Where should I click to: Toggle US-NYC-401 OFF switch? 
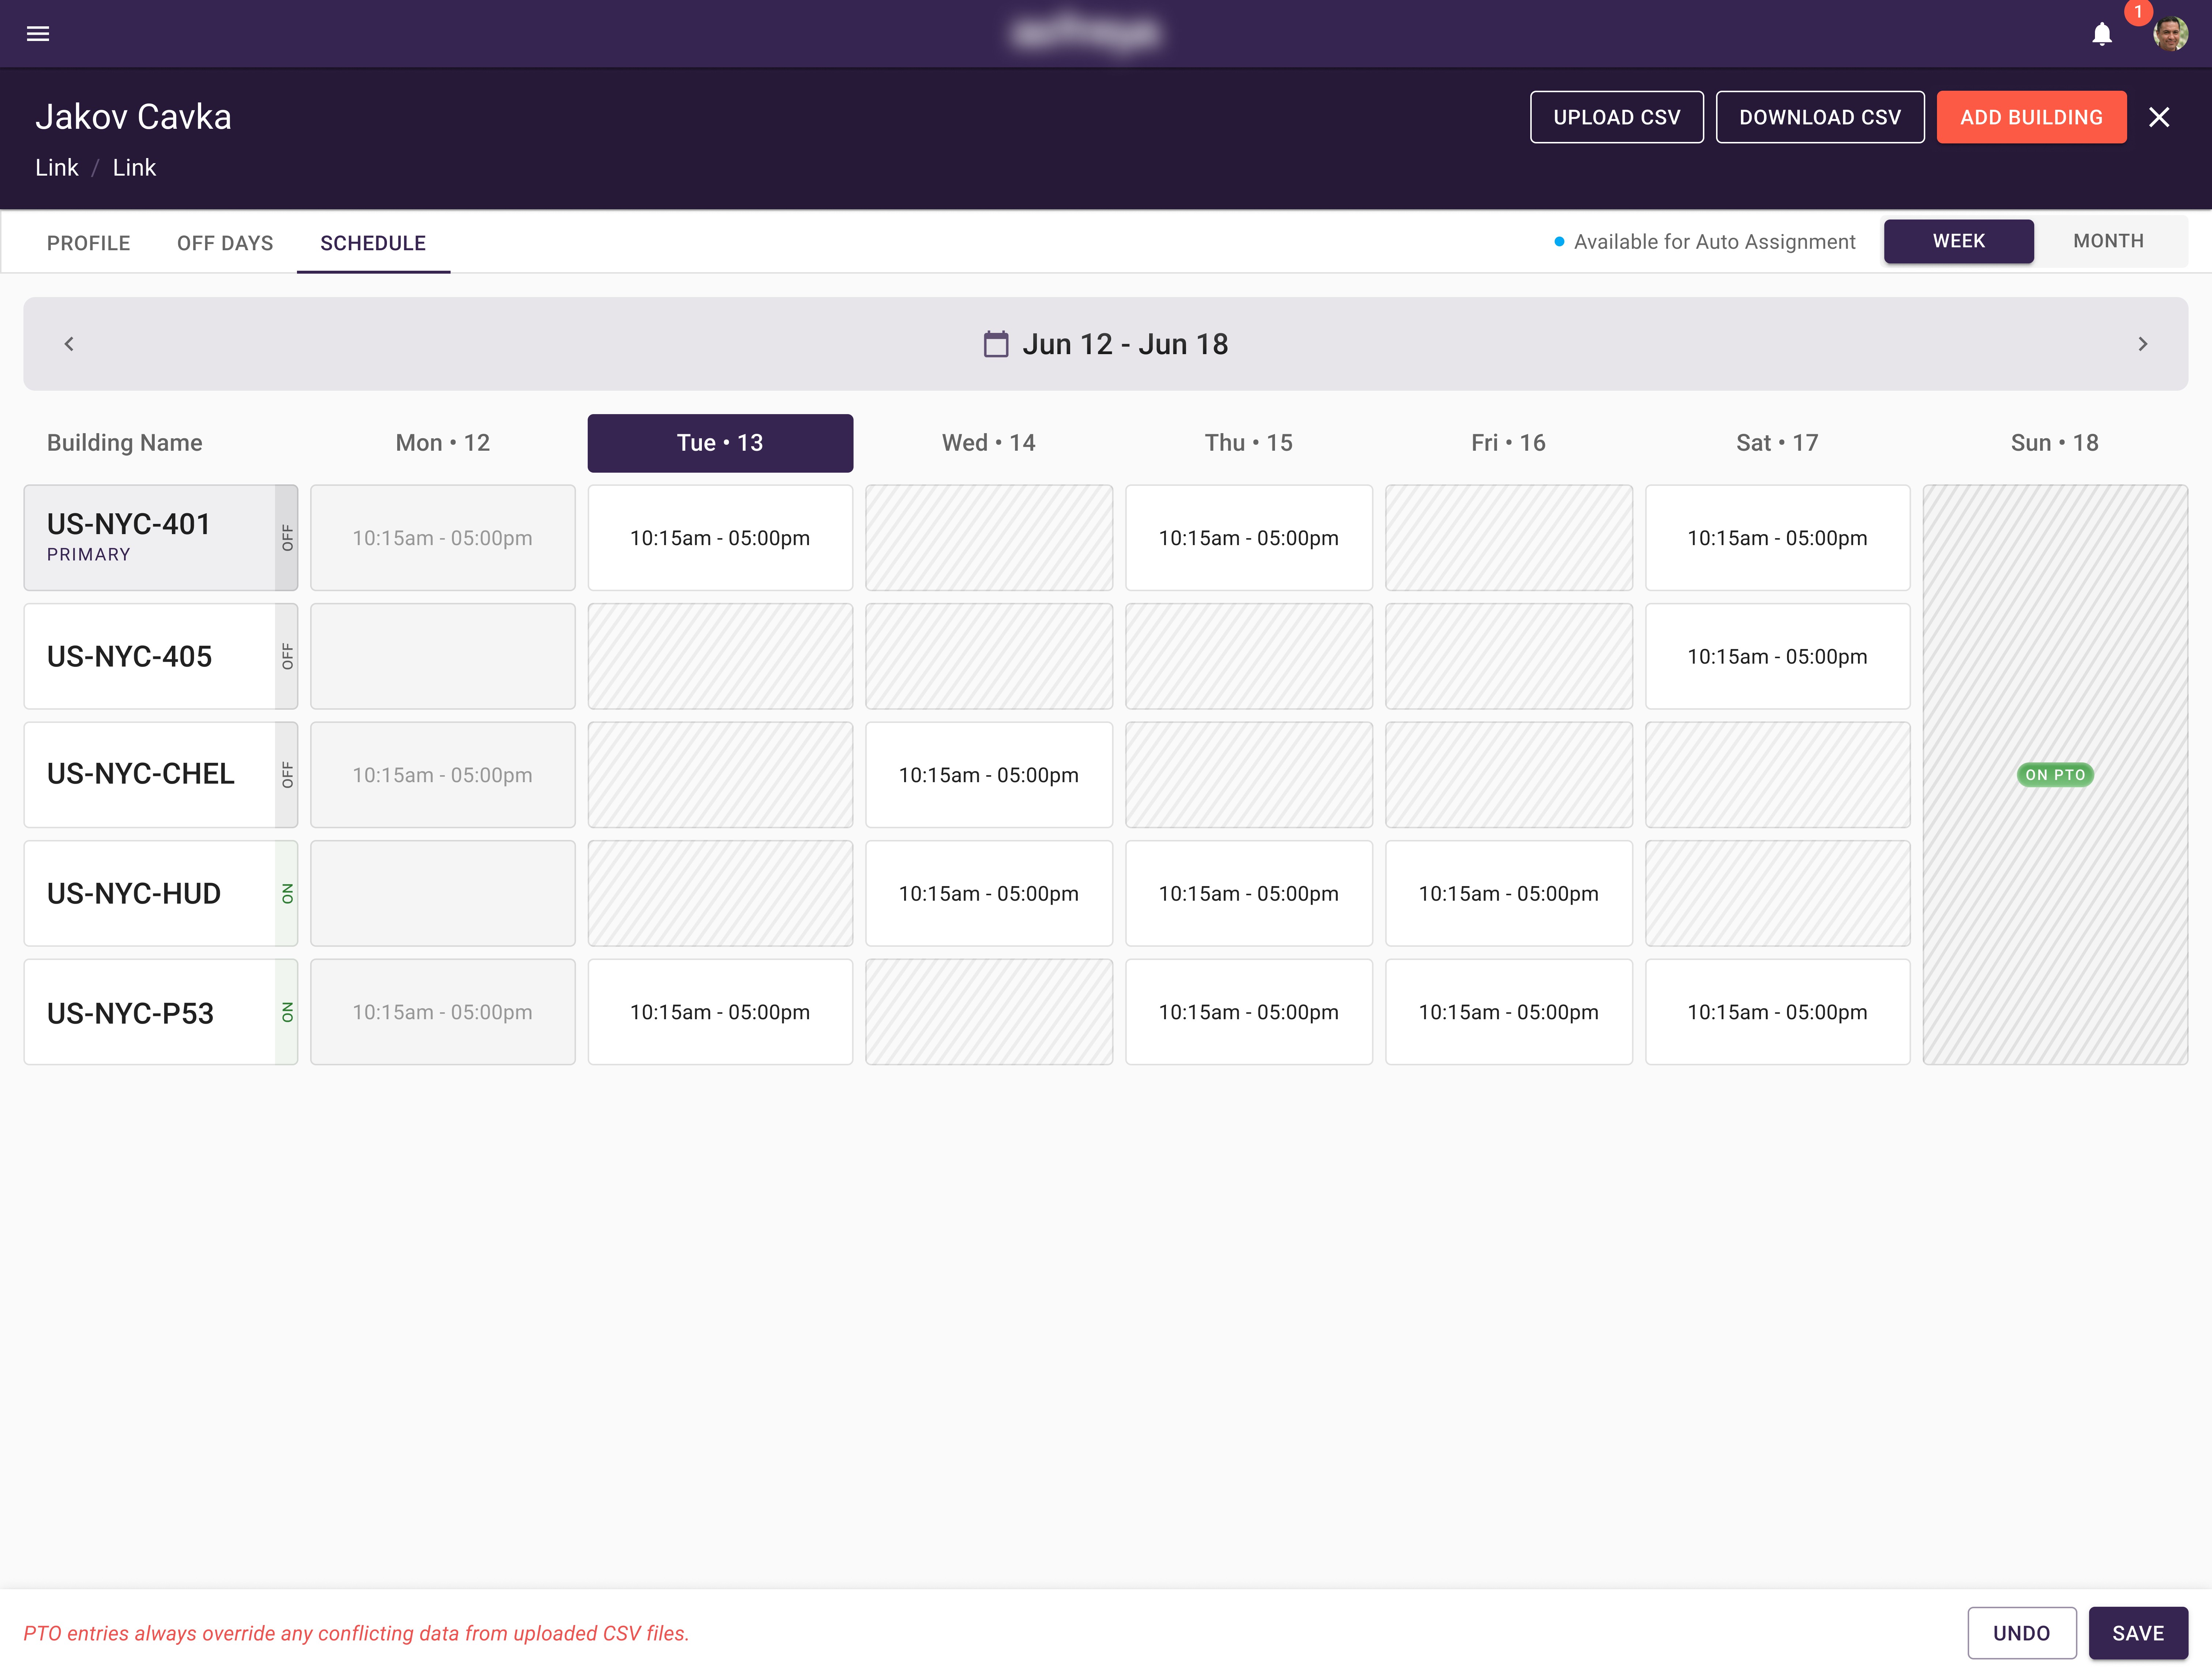click(x=287, y=538)
